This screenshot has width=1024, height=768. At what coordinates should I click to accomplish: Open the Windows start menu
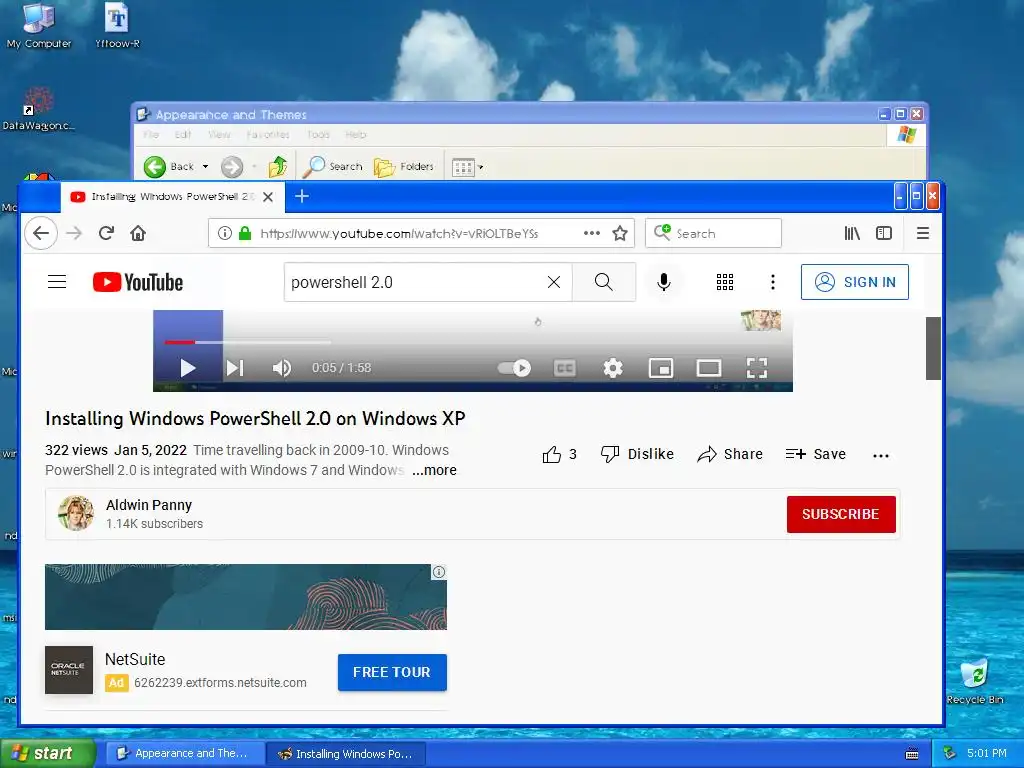(47, 753)
